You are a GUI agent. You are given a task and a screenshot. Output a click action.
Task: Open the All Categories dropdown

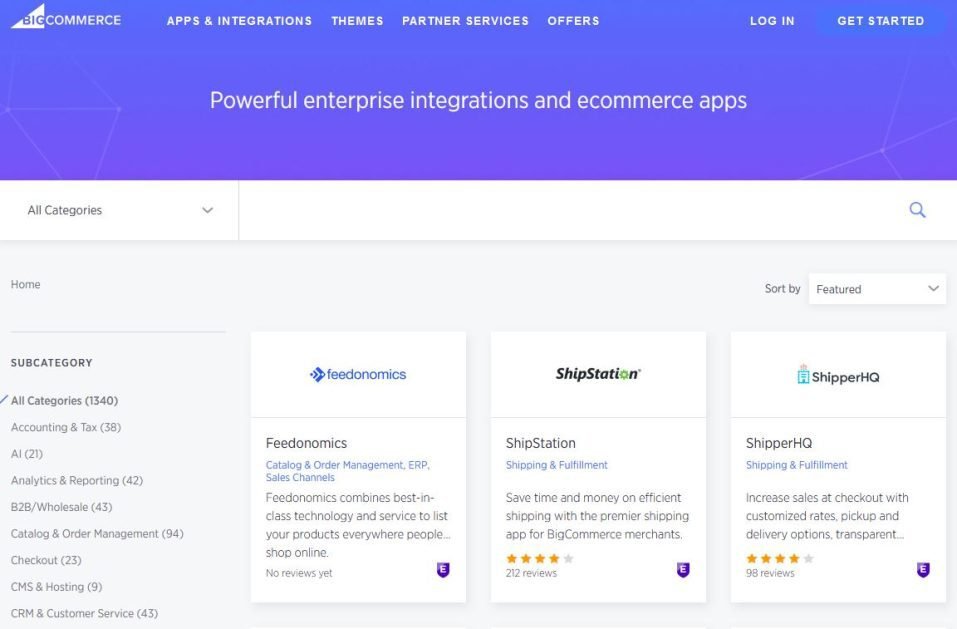pyautogui.click(x=119, y=210)
